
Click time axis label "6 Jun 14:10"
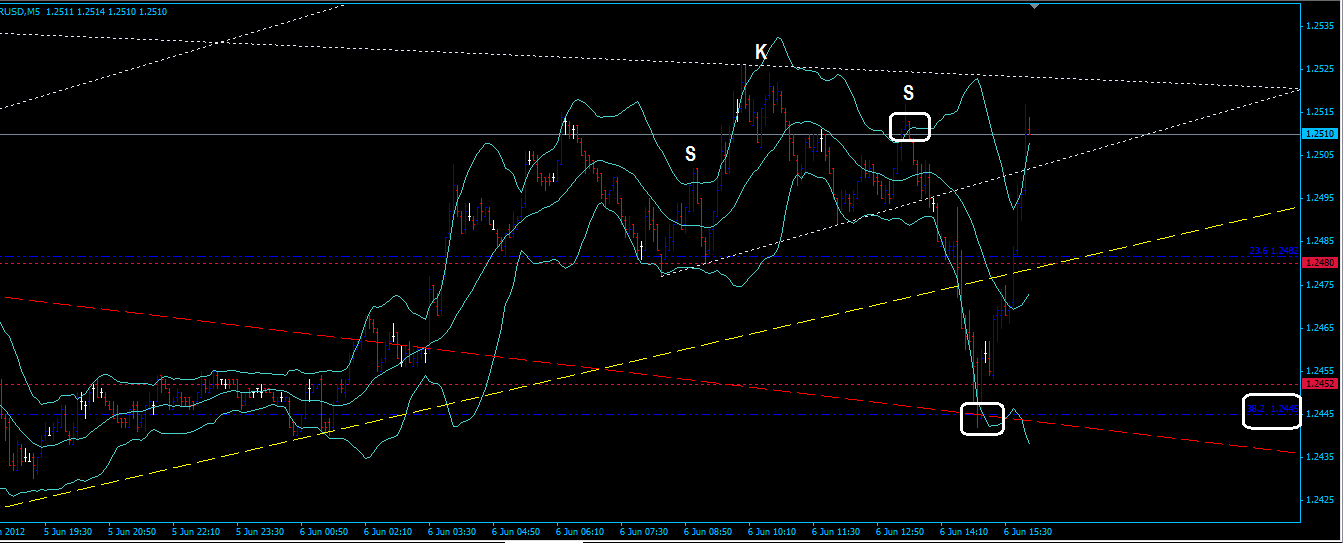tap(965, 533)
